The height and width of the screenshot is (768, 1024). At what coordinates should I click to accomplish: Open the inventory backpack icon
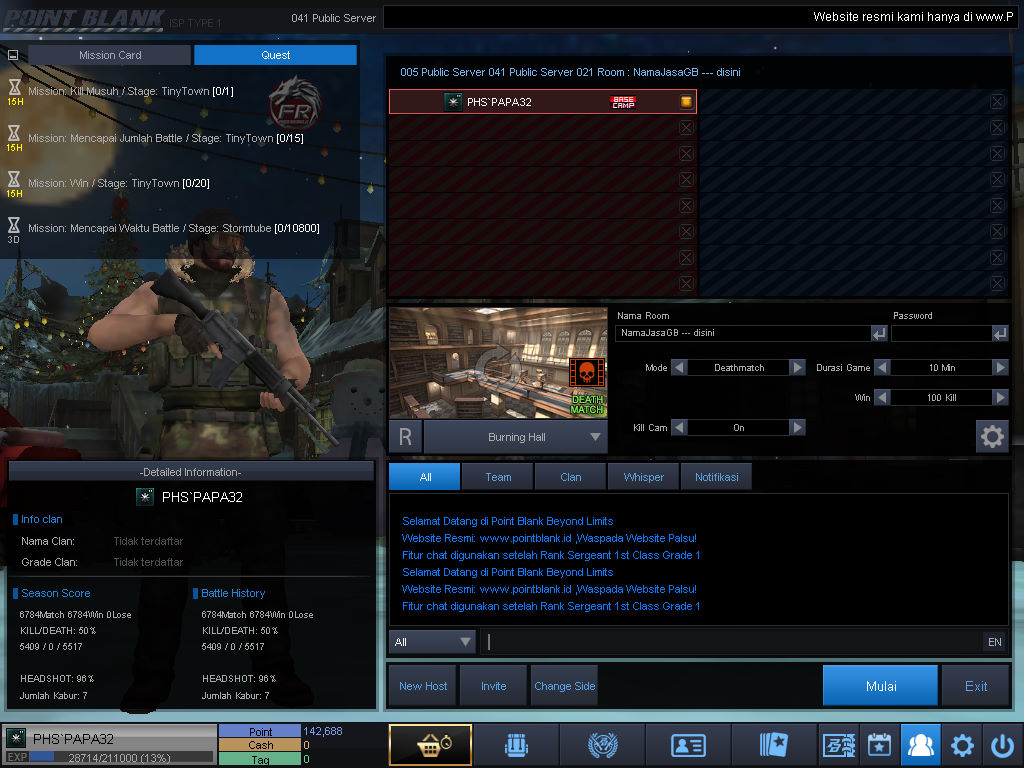[515, 745]
